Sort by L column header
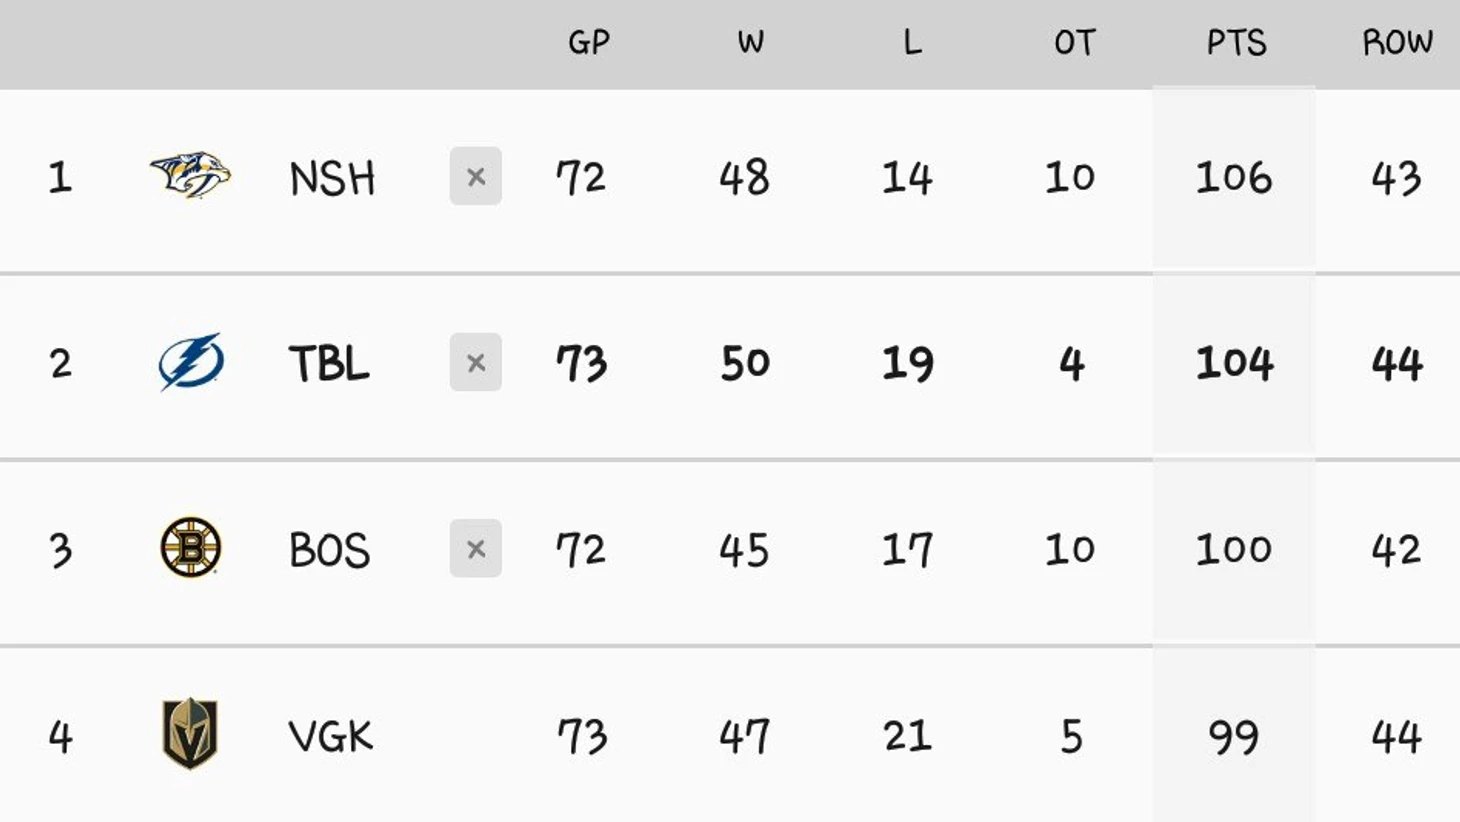 912,42
